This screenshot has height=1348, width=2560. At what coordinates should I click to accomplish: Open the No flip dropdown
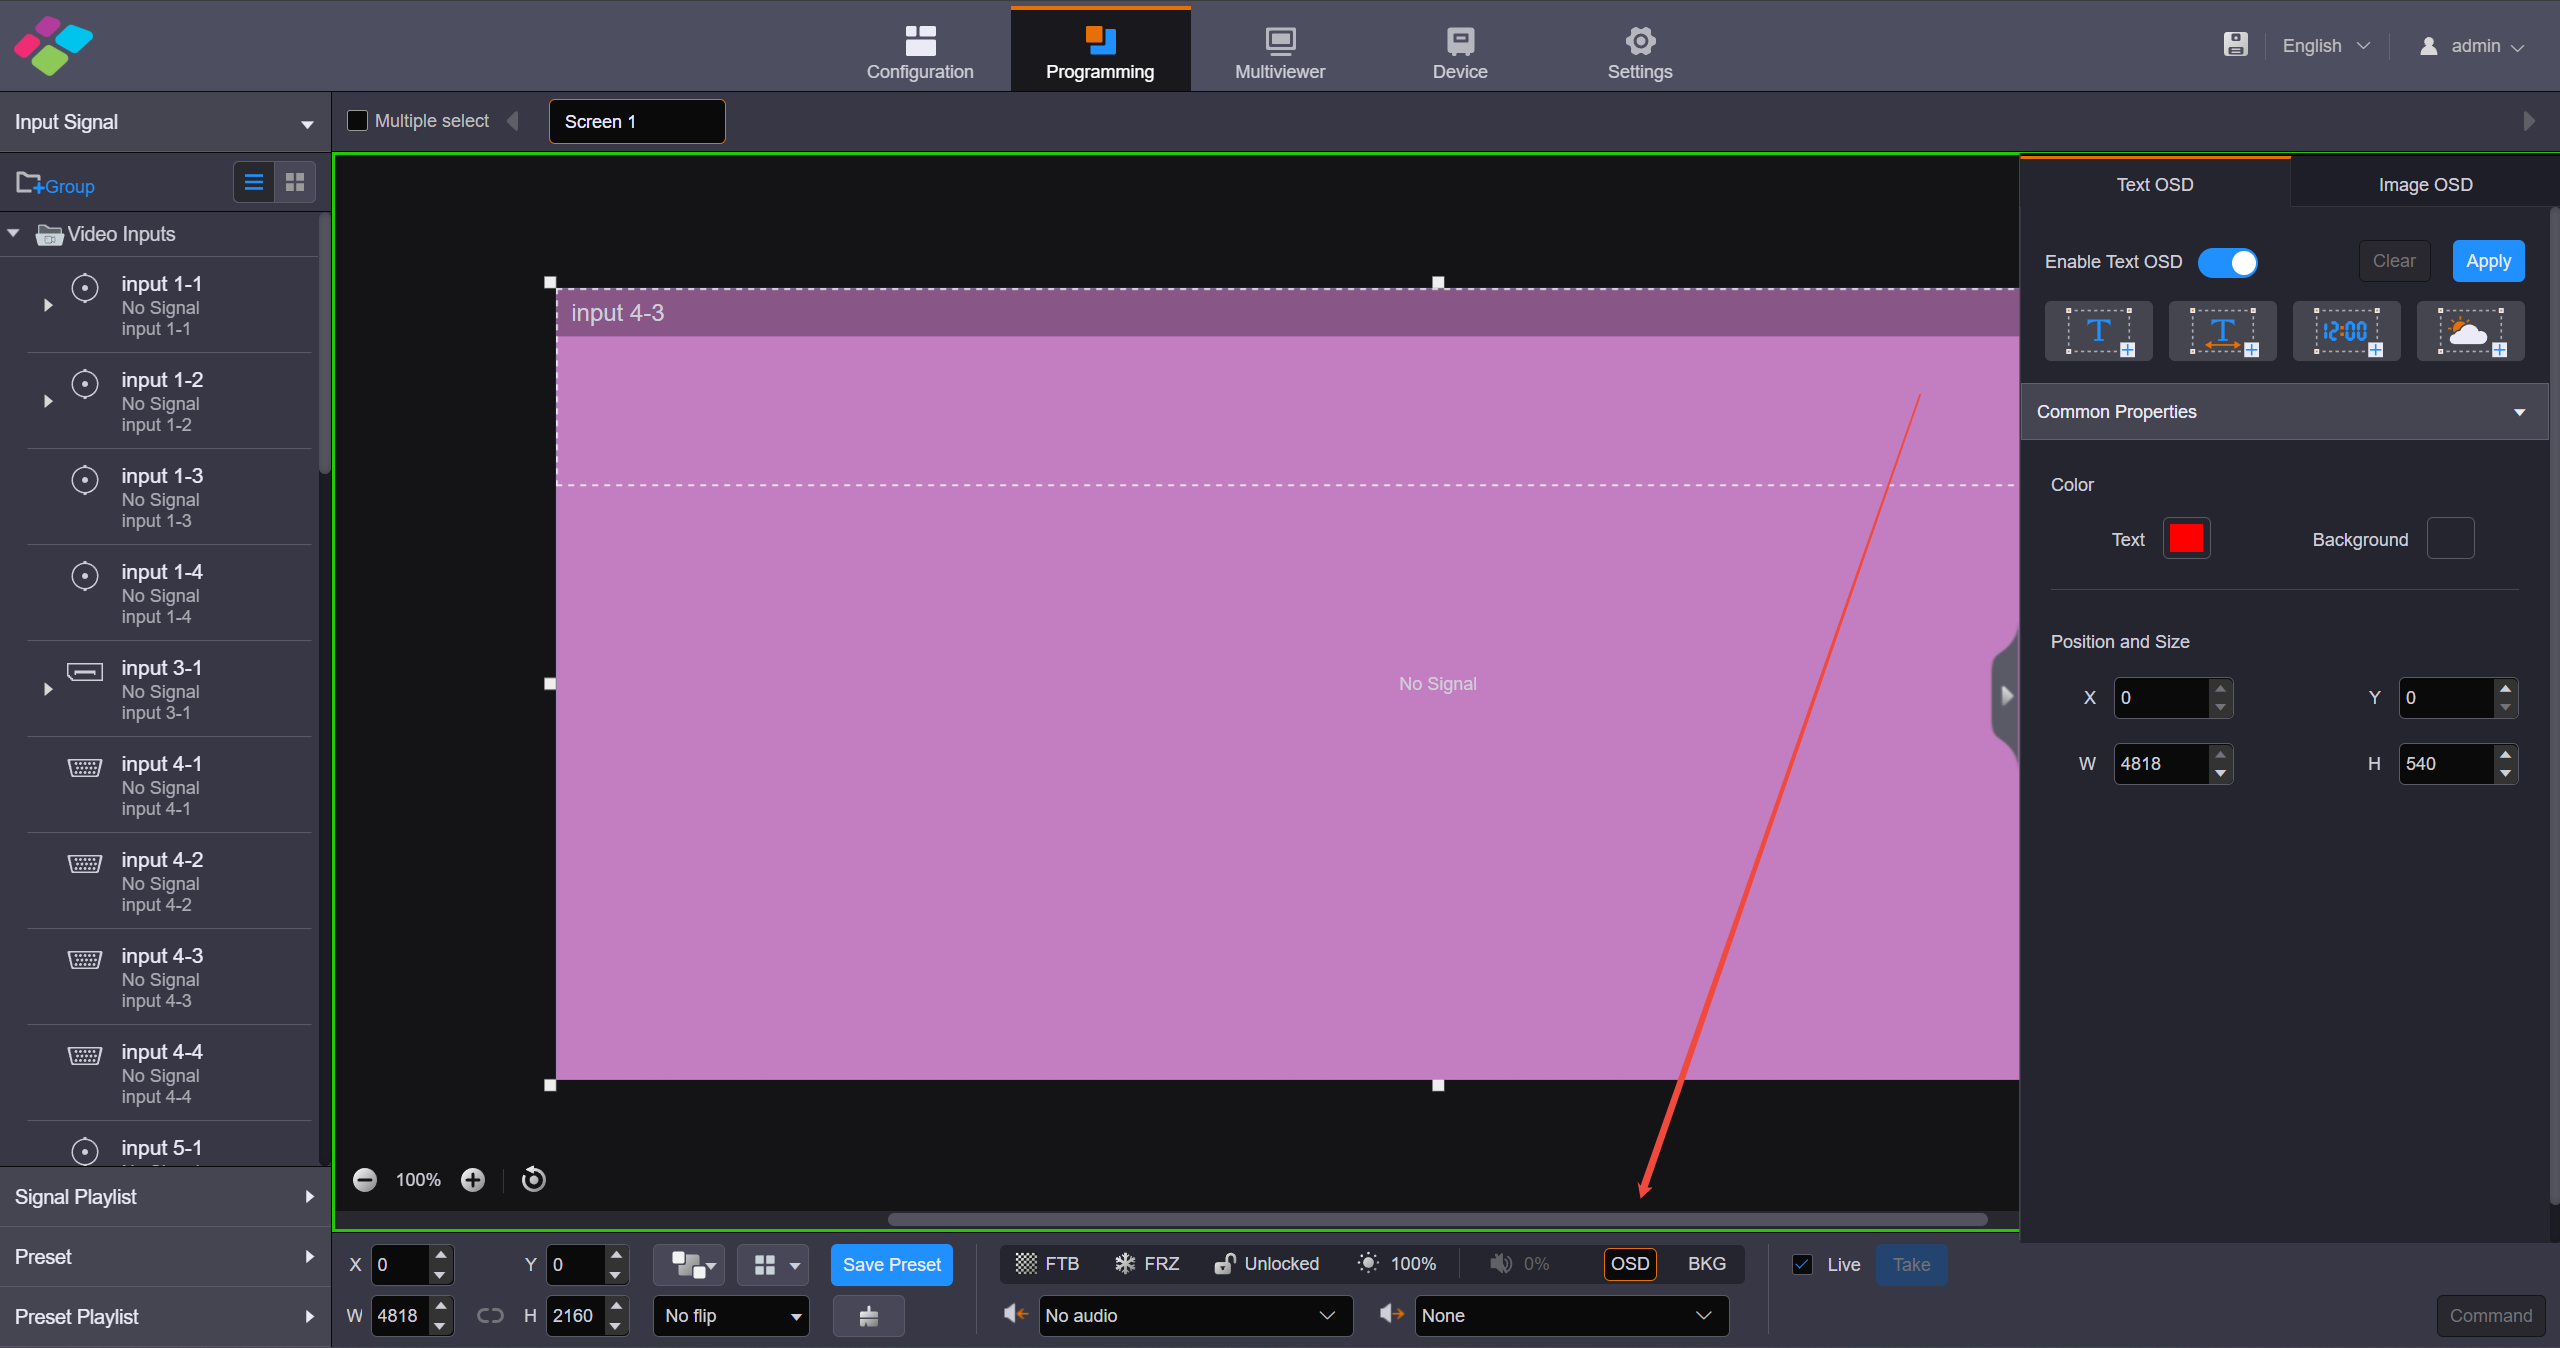(x=731, y=1316)
